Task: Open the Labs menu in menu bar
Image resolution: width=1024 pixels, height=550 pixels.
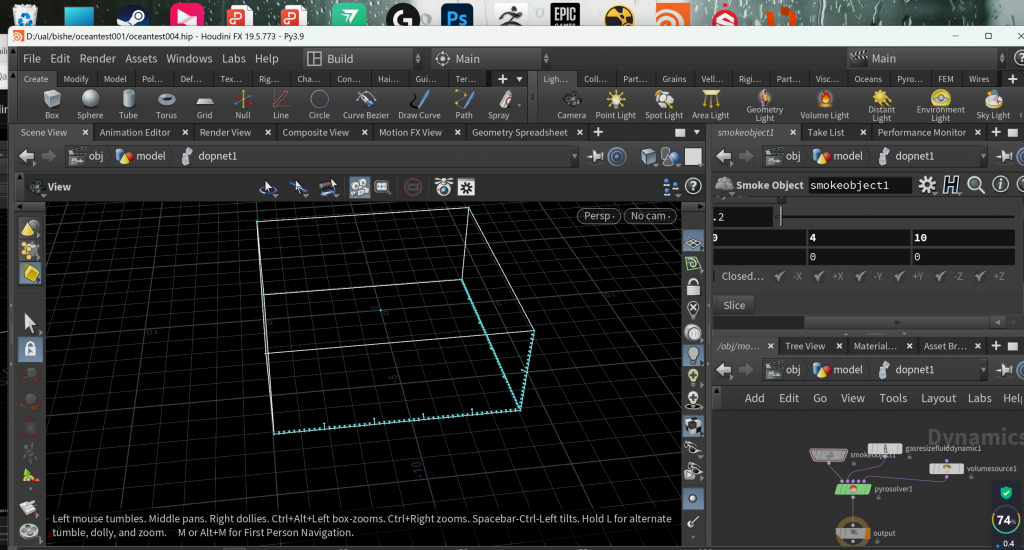Action: 233,59
